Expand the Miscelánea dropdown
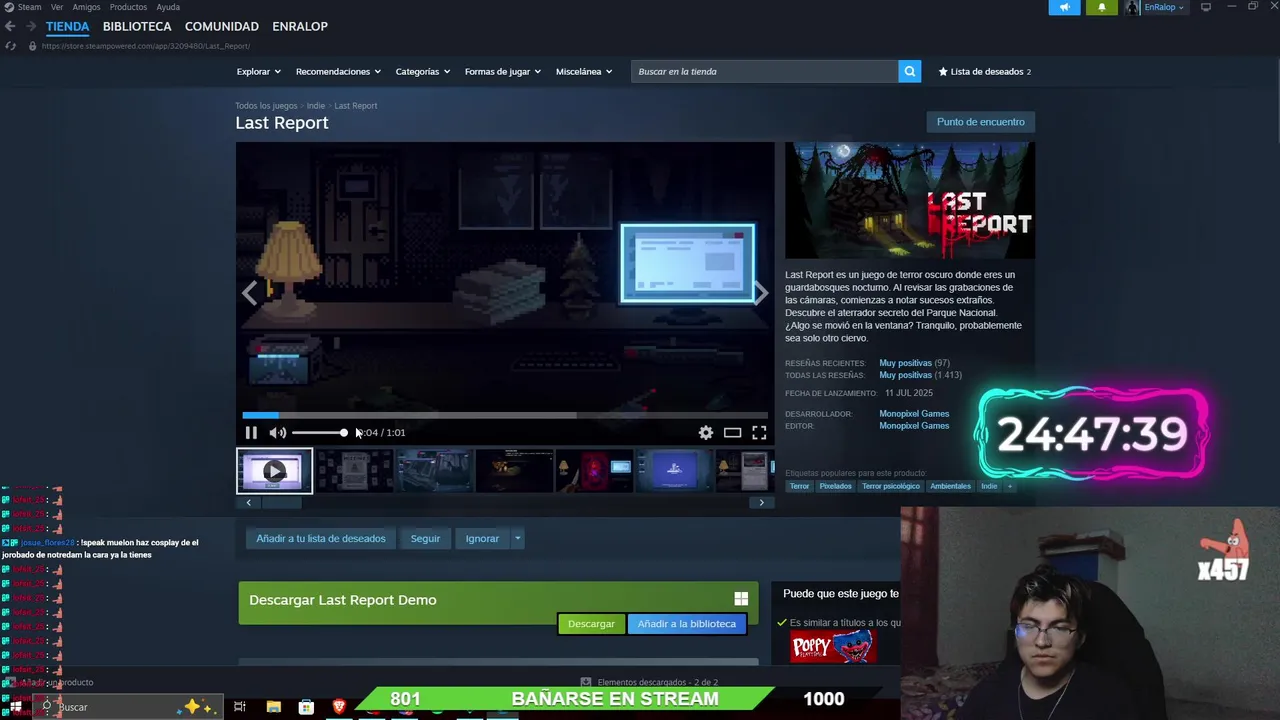Image resolution: width=1280 pixels, height=720 pixels. pyautogui.click(x=583, y=71)
